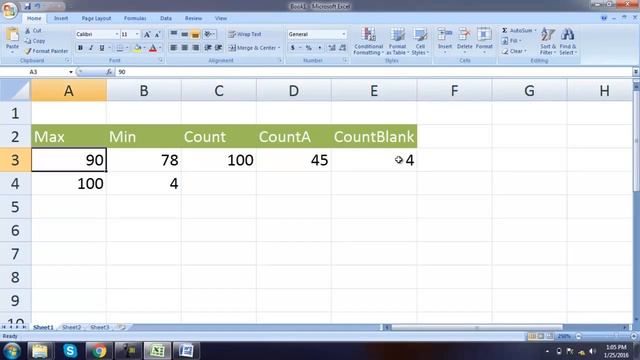This screenshot has width=640, height=360.
Task: Toggle italic formatting
Action: click(91, 48)
